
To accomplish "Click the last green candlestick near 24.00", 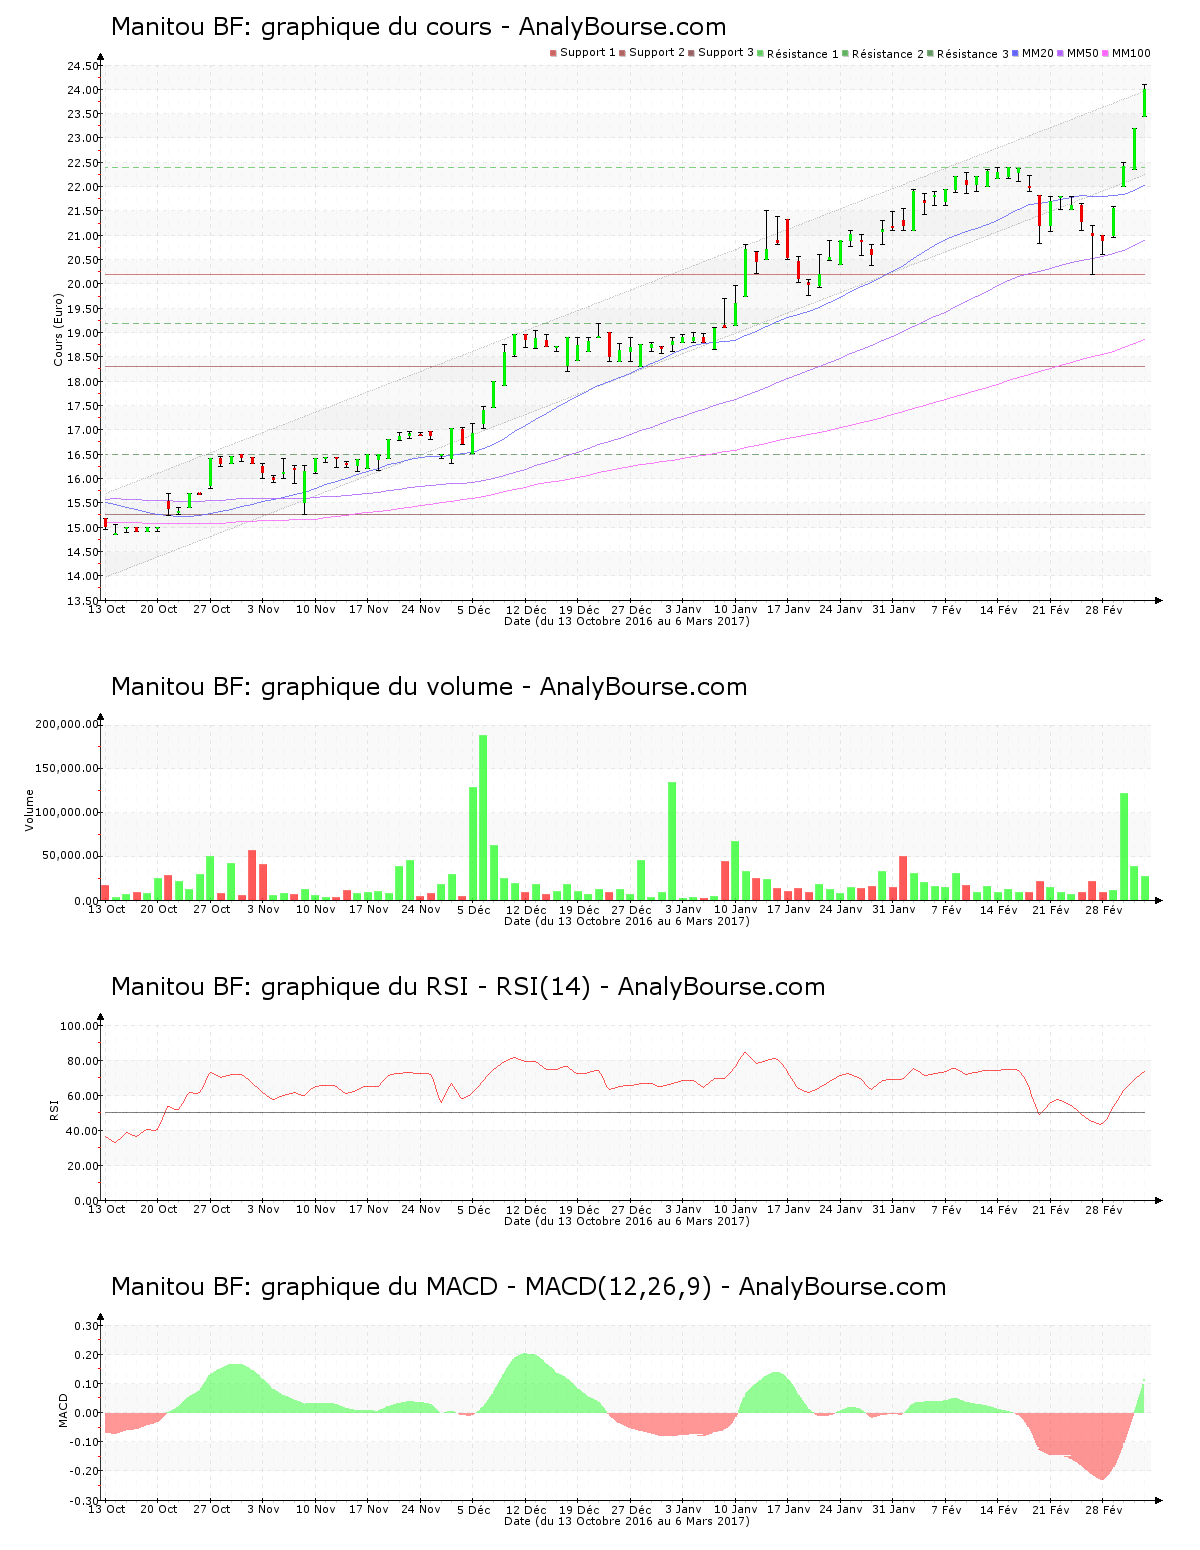I will tap(1144, 102).
